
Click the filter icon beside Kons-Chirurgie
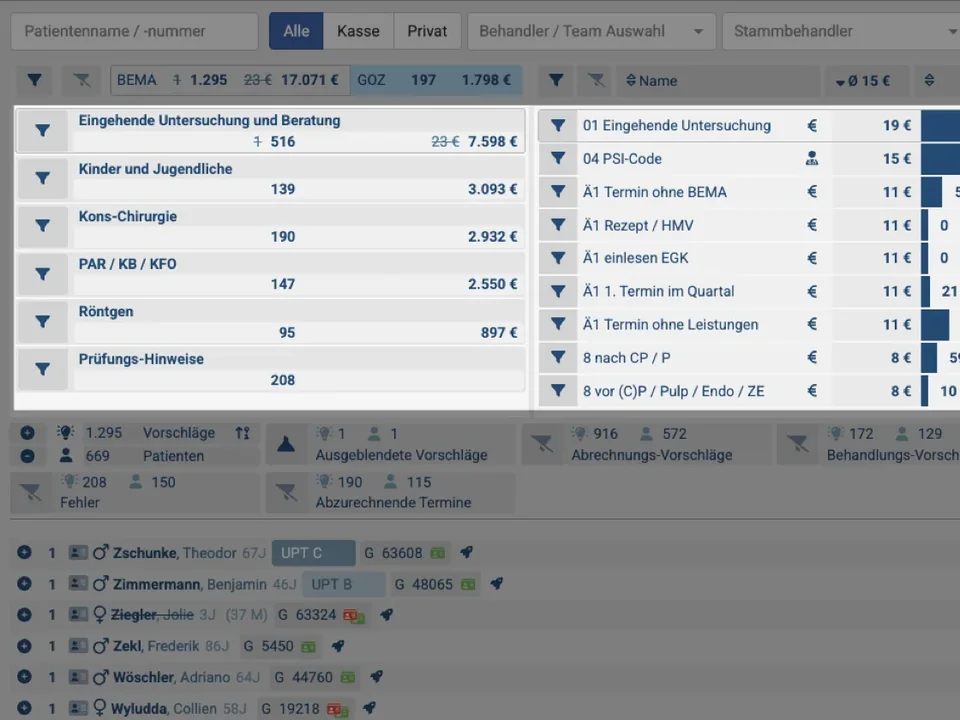coord(42,226)
